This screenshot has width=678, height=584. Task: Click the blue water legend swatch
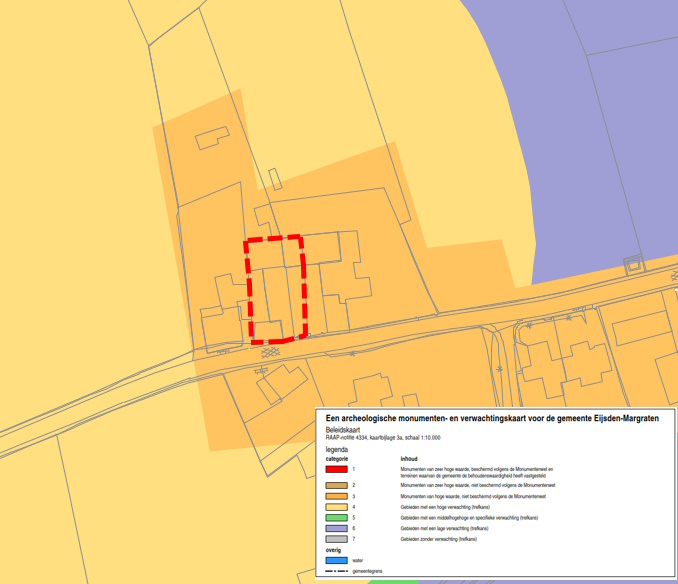coord(336,561)
